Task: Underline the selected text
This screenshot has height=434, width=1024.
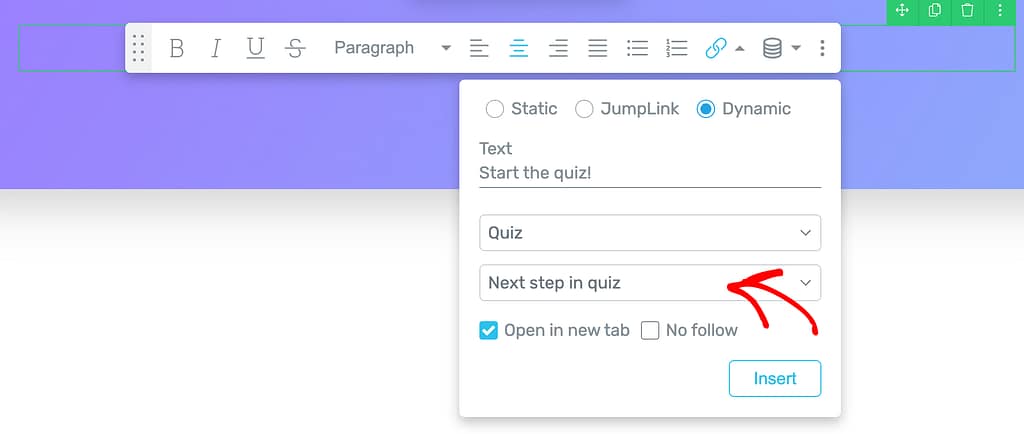Action: coord(255,48)
